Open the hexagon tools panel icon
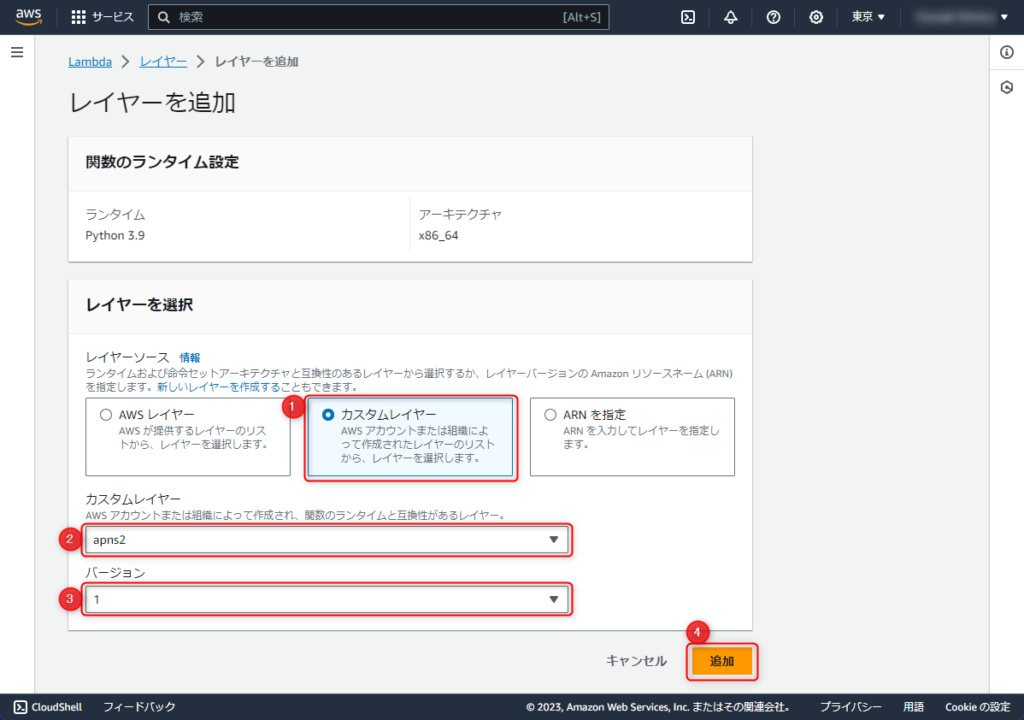This screenshot has width=1024, height=720. click(x=1006, y=87)
